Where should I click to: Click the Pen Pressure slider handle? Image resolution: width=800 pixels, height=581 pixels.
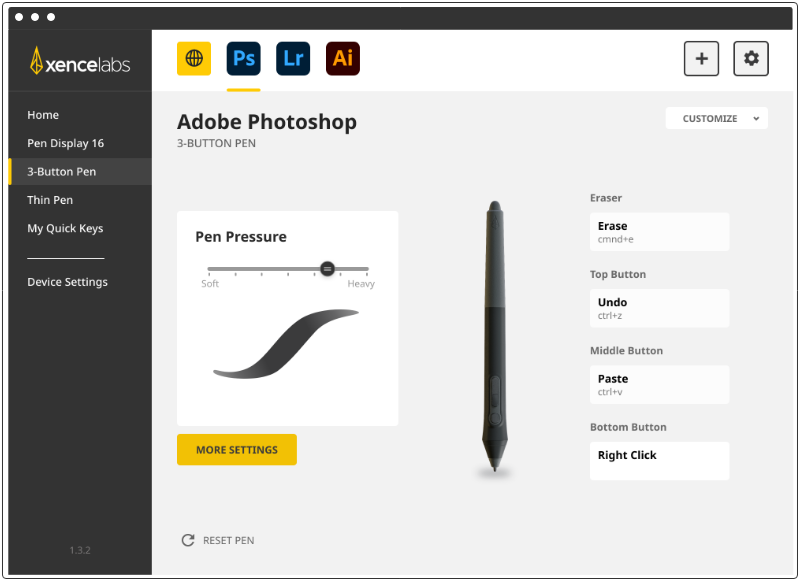(327, 269)
